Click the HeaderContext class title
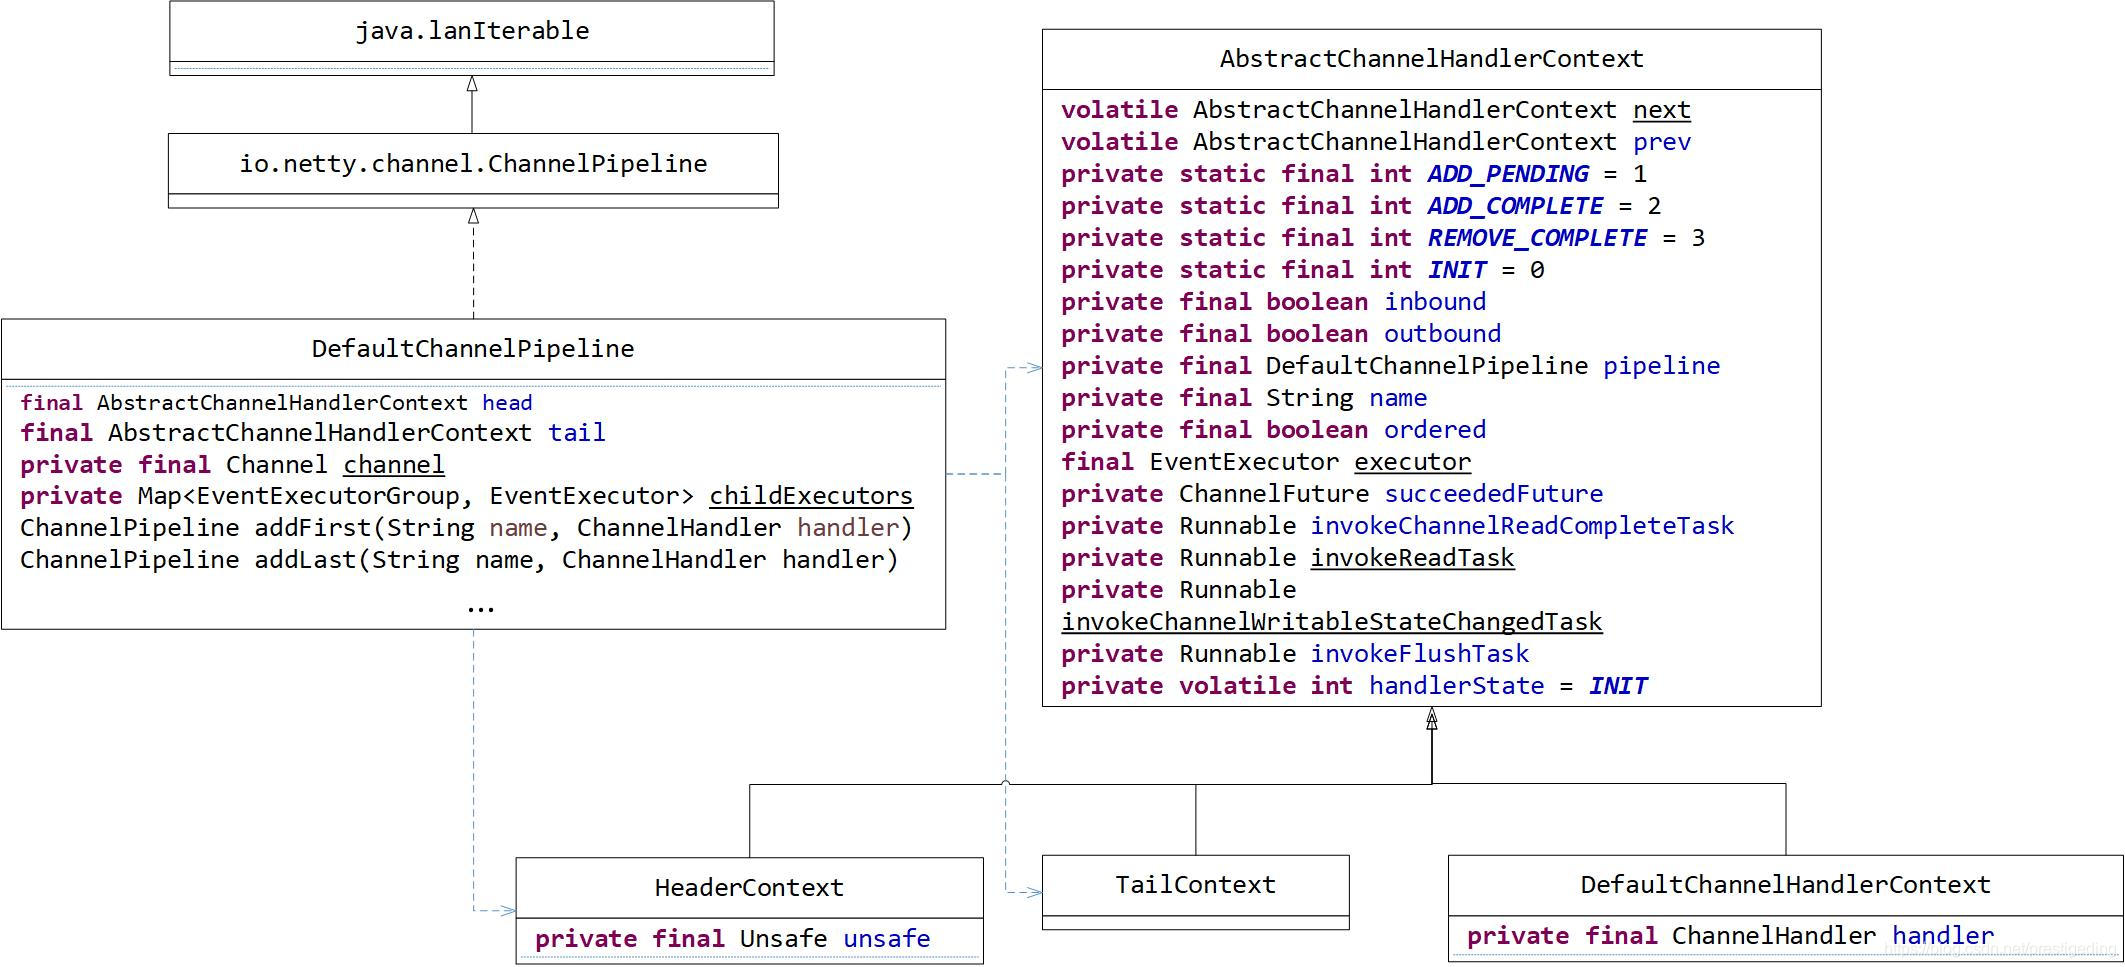 pos(749,888)
